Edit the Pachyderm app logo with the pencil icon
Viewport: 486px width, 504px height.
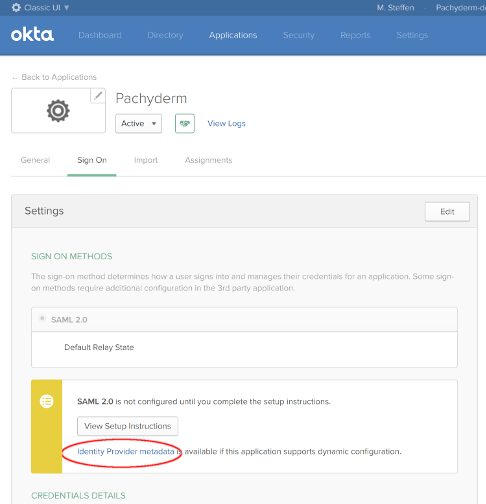pyautogui.click(x=98, y=96)
